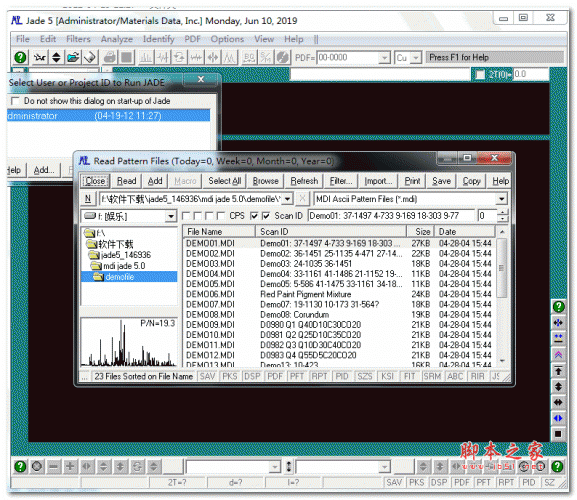
Task: Open the Filters menu
Action: 78,39
